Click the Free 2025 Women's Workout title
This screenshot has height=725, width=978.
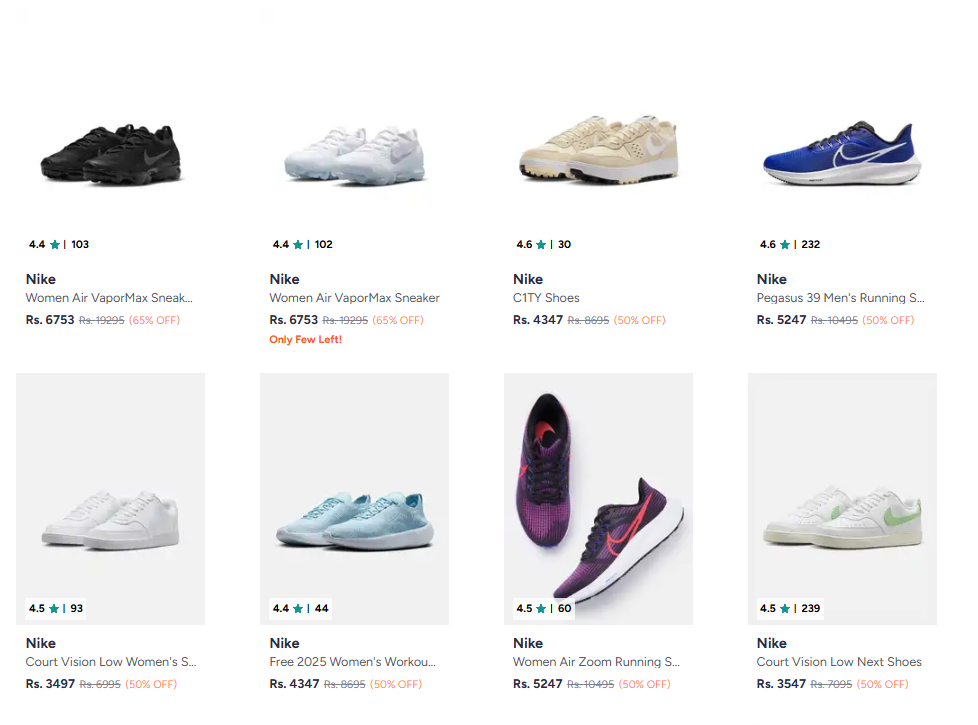coord(352,662)
